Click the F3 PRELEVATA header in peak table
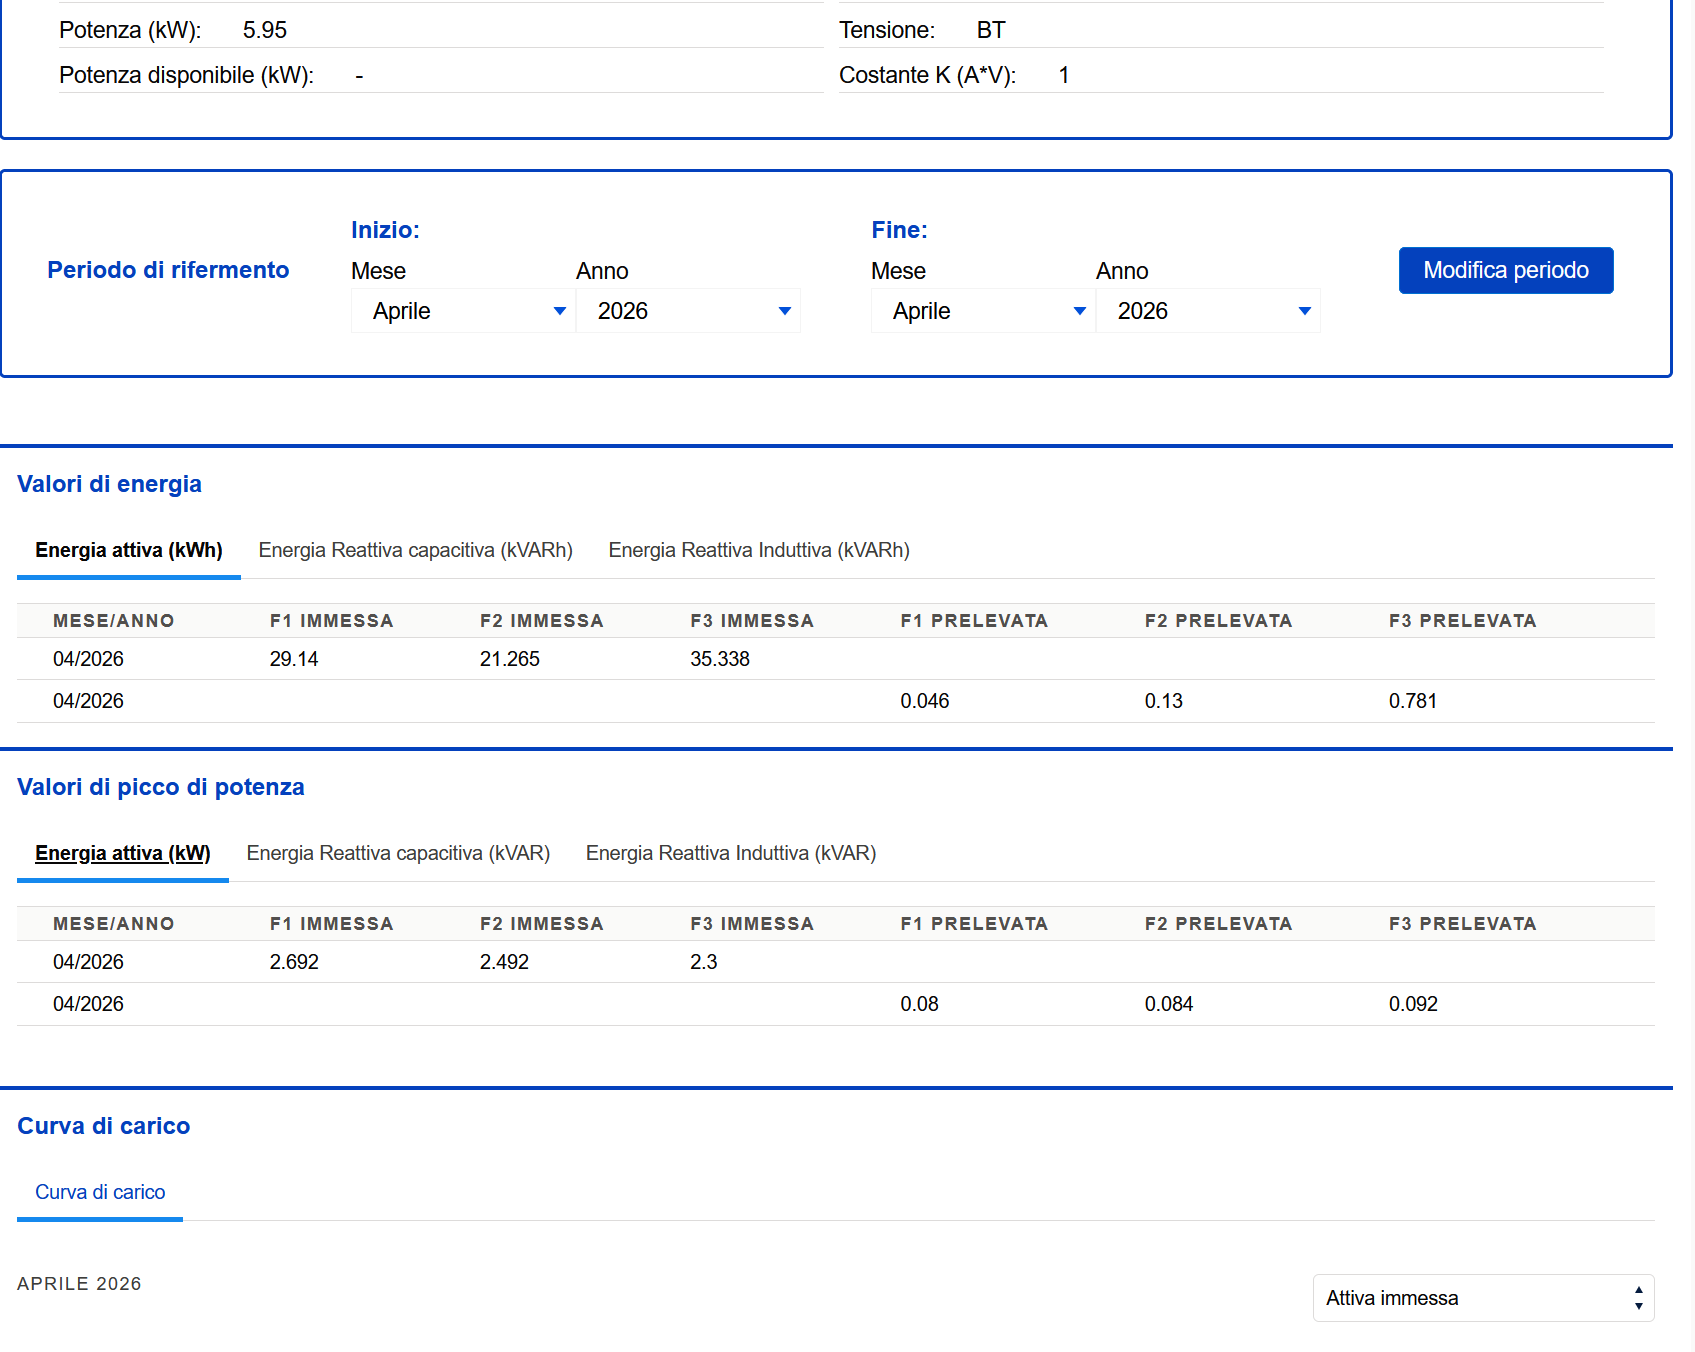The height and width of the screenshot is (1352, 1695). click(1462, 924)
